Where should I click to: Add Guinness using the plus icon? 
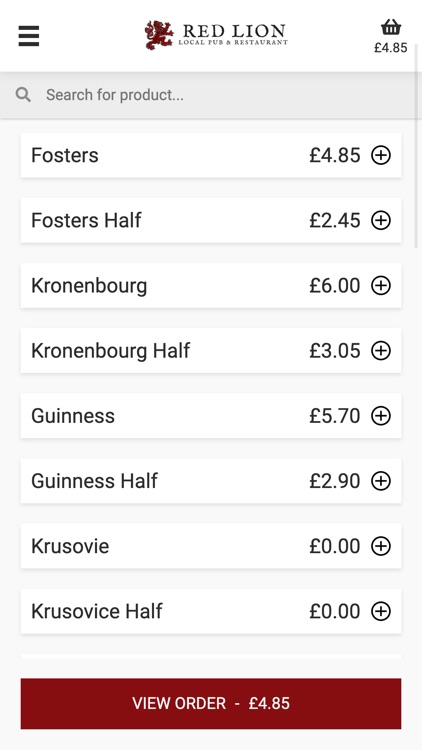tap(381, 416)
